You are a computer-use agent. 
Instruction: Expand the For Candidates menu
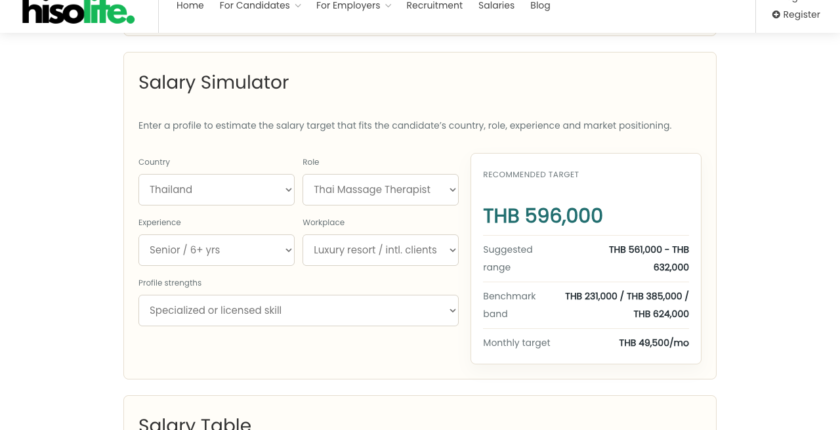[x=260, y=6]
